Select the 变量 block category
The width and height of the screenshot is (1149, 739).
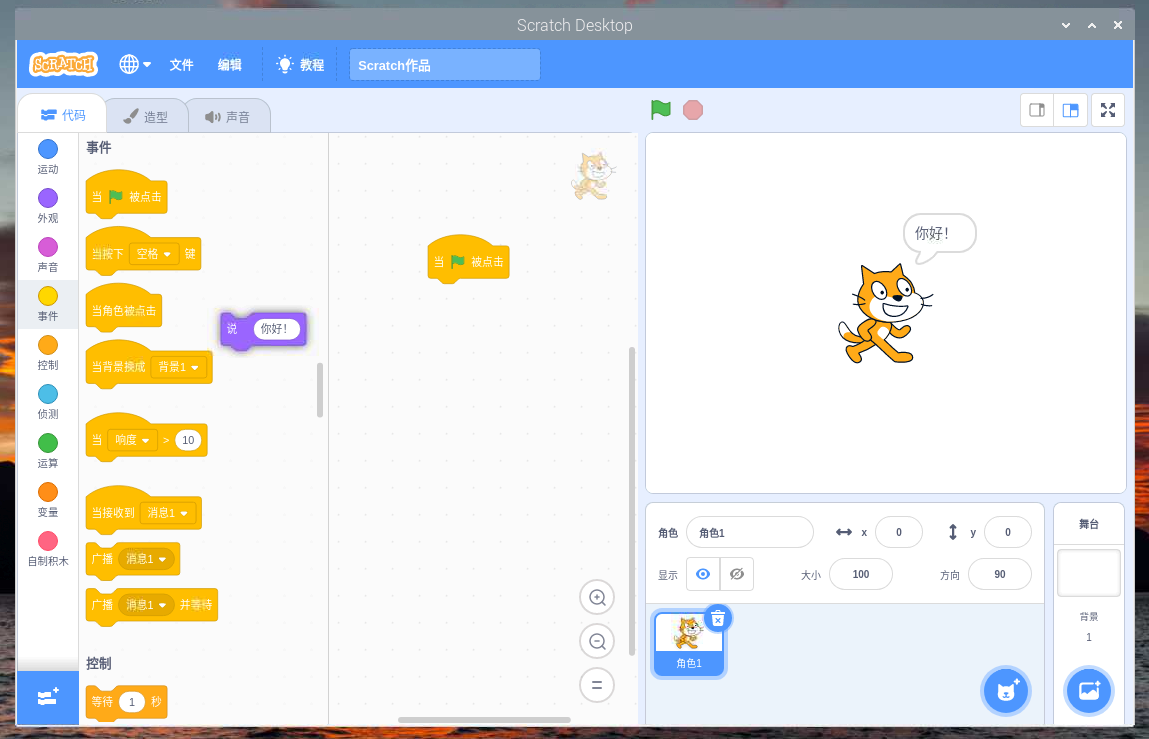pyautogui.click(x=48, y=501)
